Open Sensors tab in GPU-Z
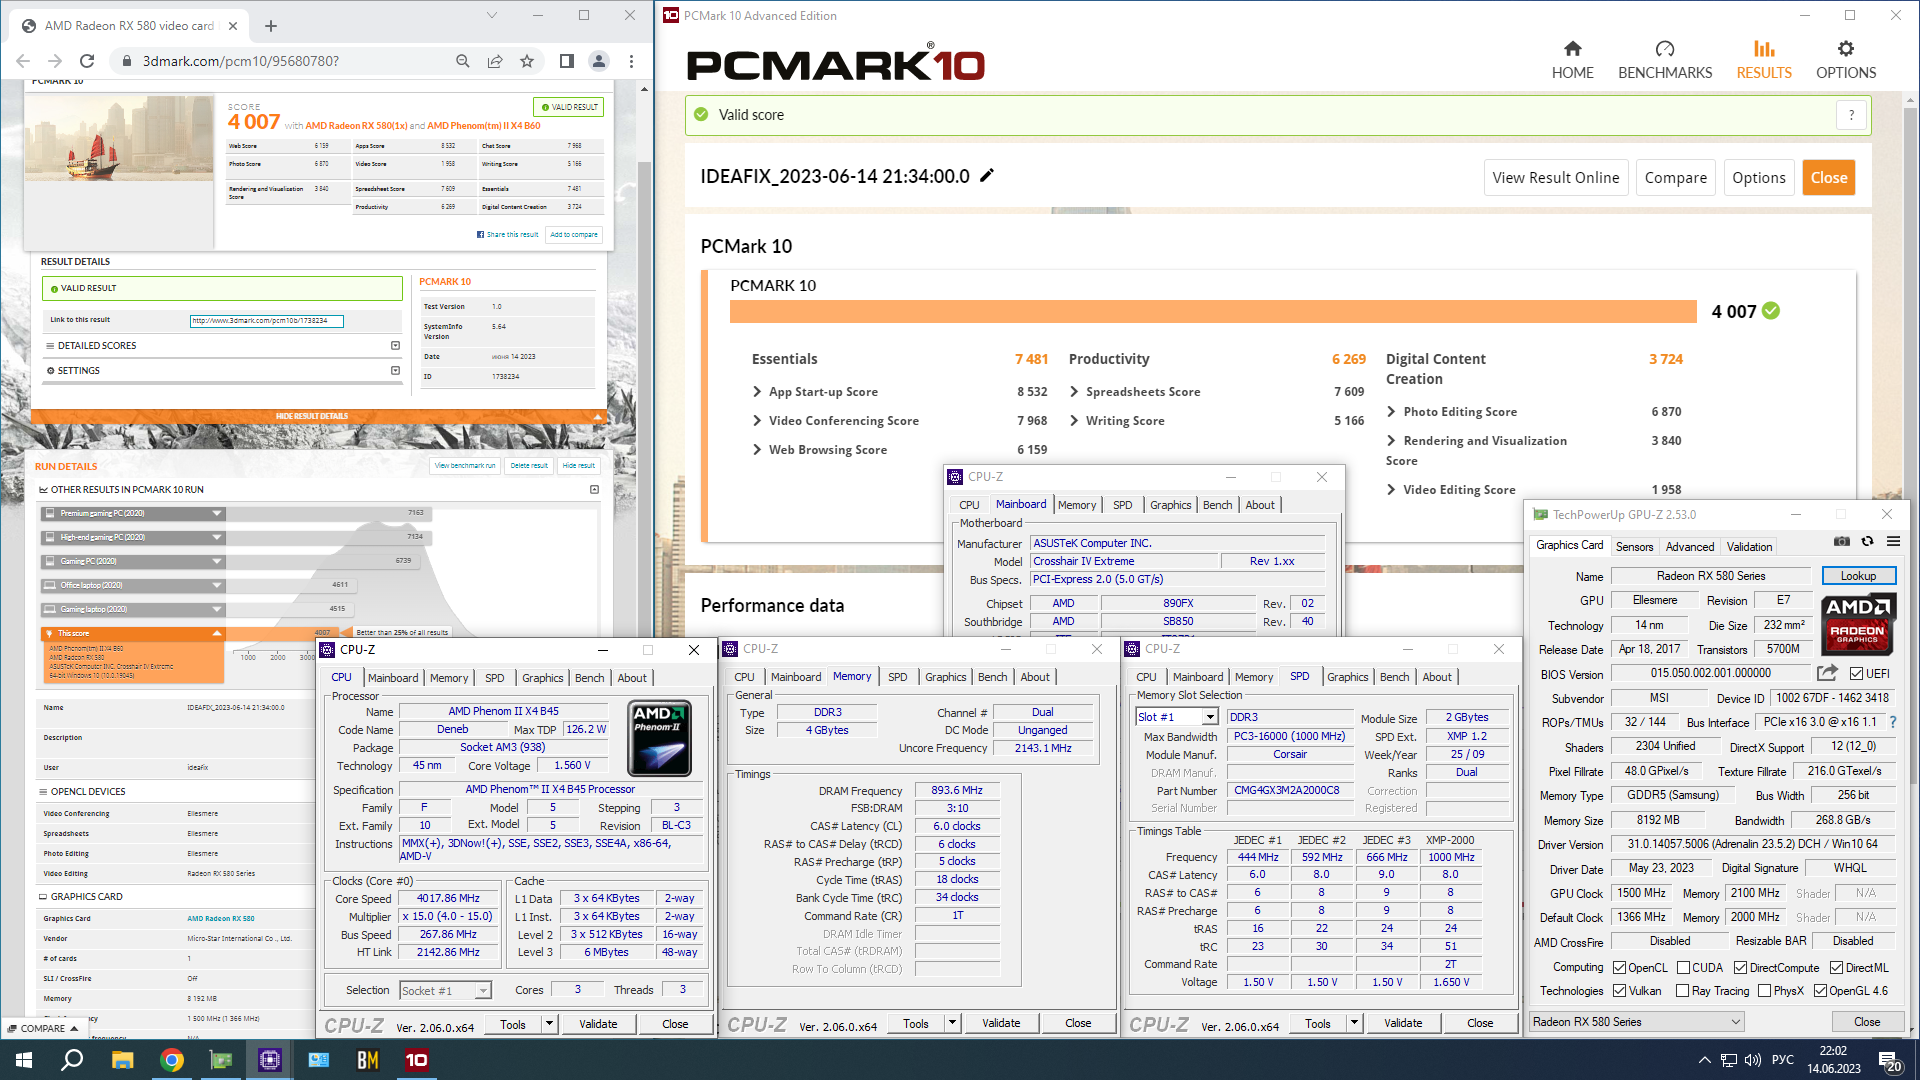The image size is (1920, 1080). (1634, 547)
